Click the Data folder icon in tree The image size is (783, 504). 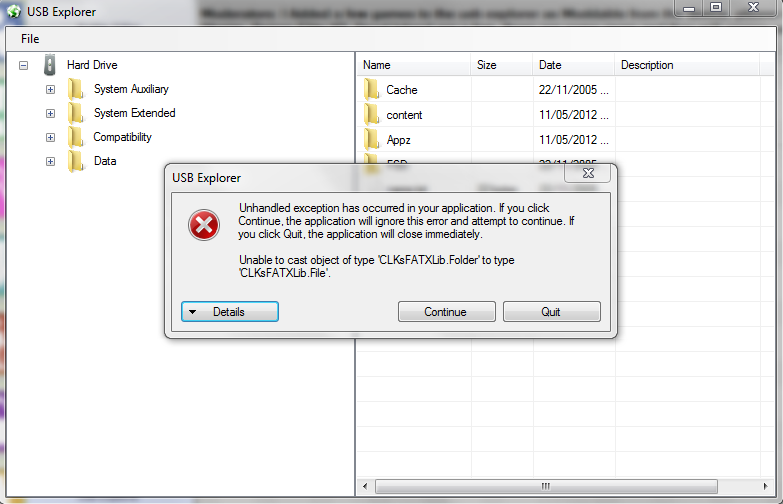tap(76, 161)
